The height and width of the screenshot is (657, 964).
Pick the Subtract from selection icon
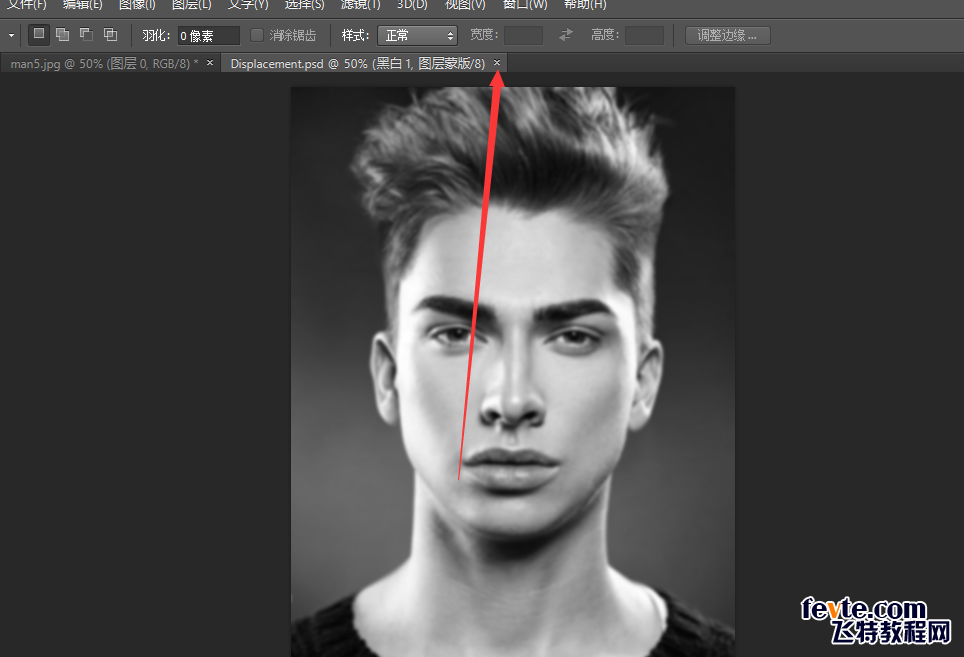[87, 34]
